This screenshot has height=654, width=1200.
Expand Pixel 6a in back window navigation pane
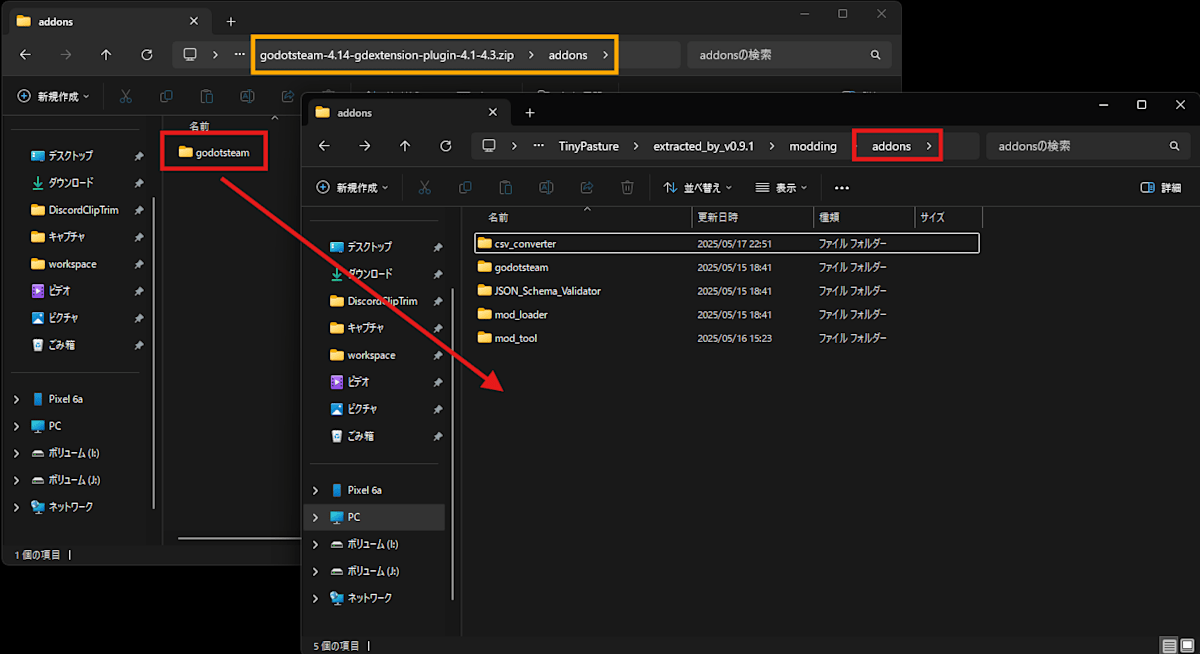pos(16,399)
